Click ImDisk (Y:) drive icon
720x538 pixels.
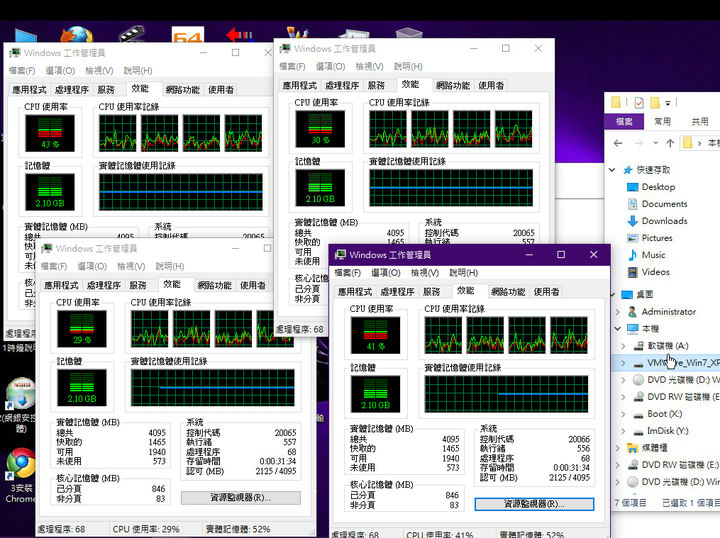click(638, 431)
